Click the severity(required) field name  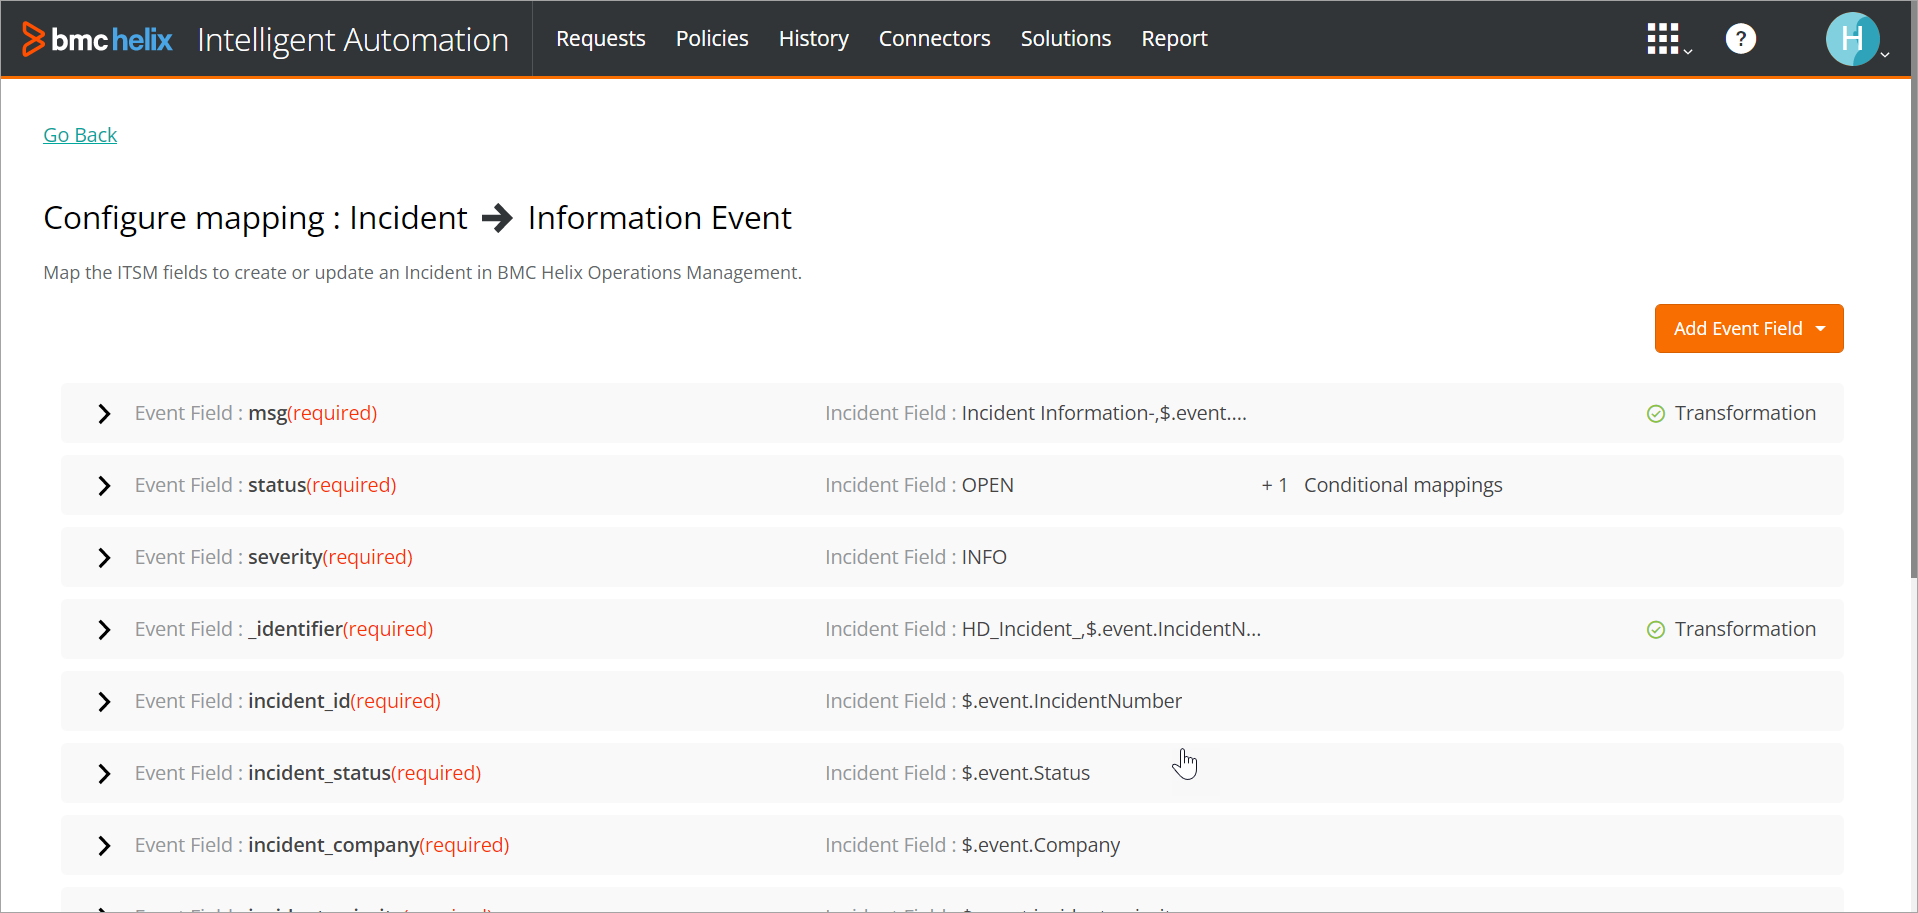click(330, 557)
